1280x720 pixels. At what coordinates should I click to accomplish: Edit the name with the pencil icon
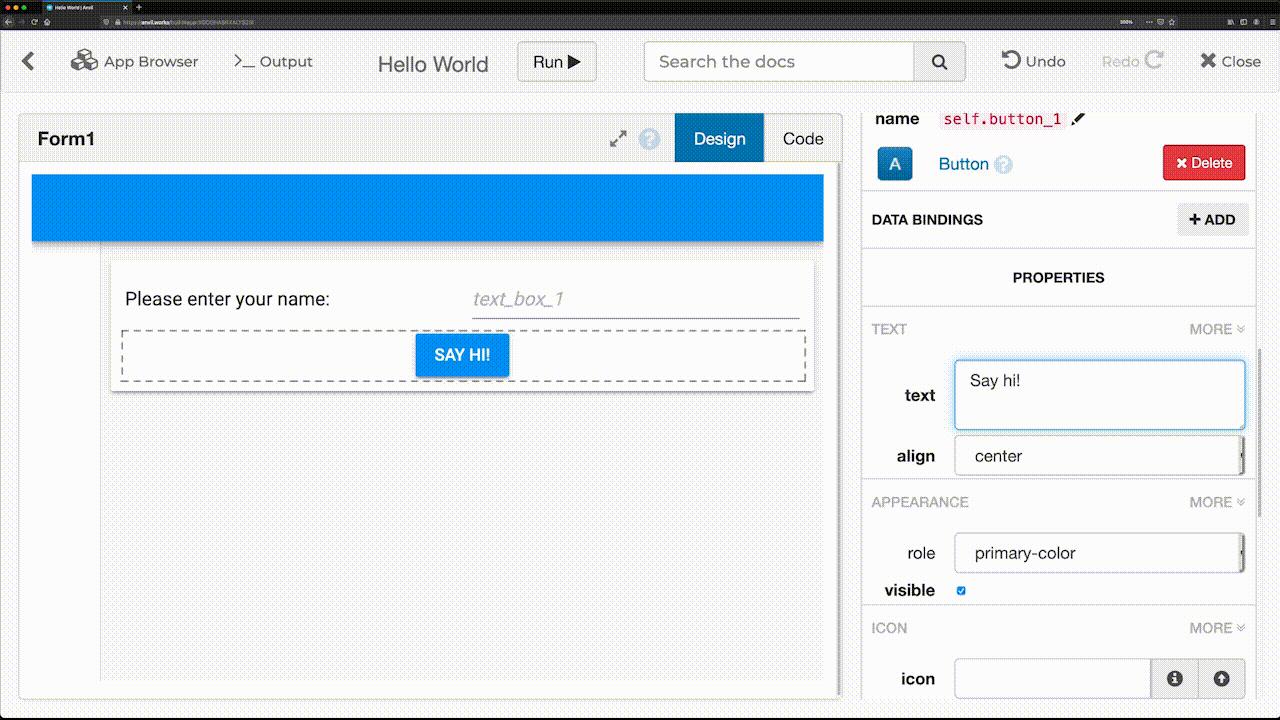pos(1077,119)
